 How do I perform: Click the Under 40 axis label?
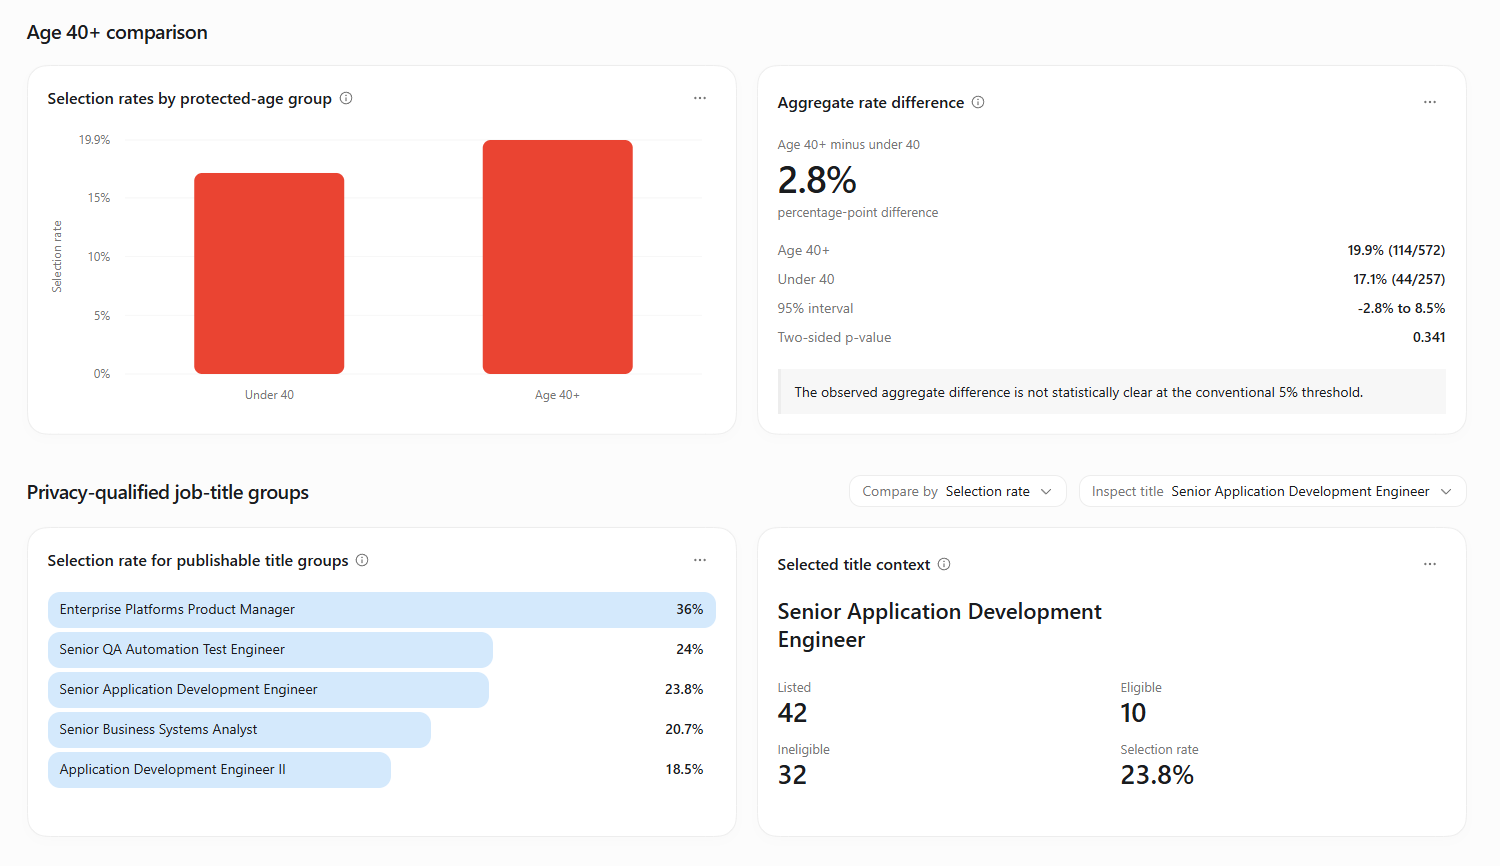coord(269,395)
